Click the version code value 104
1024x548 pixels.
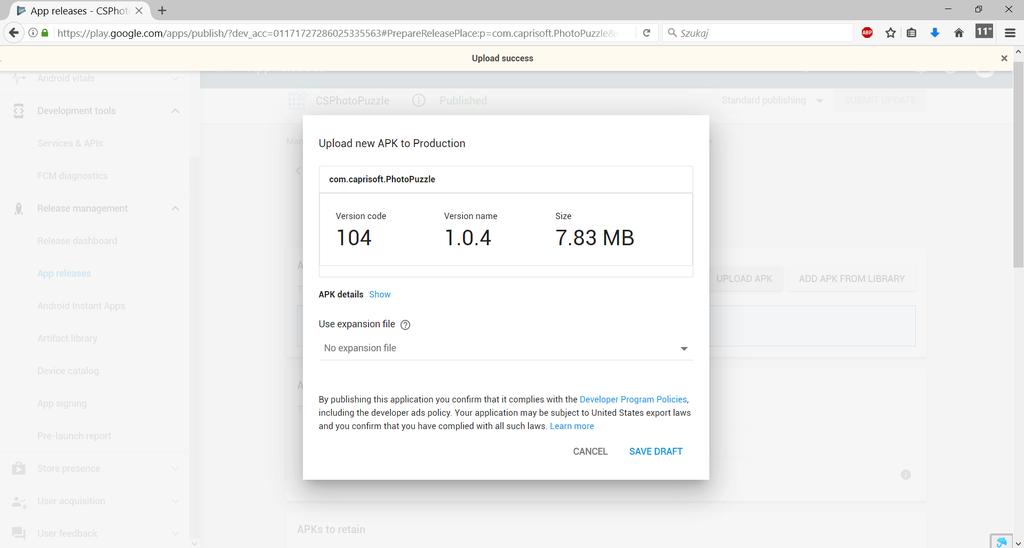(354, 238)
